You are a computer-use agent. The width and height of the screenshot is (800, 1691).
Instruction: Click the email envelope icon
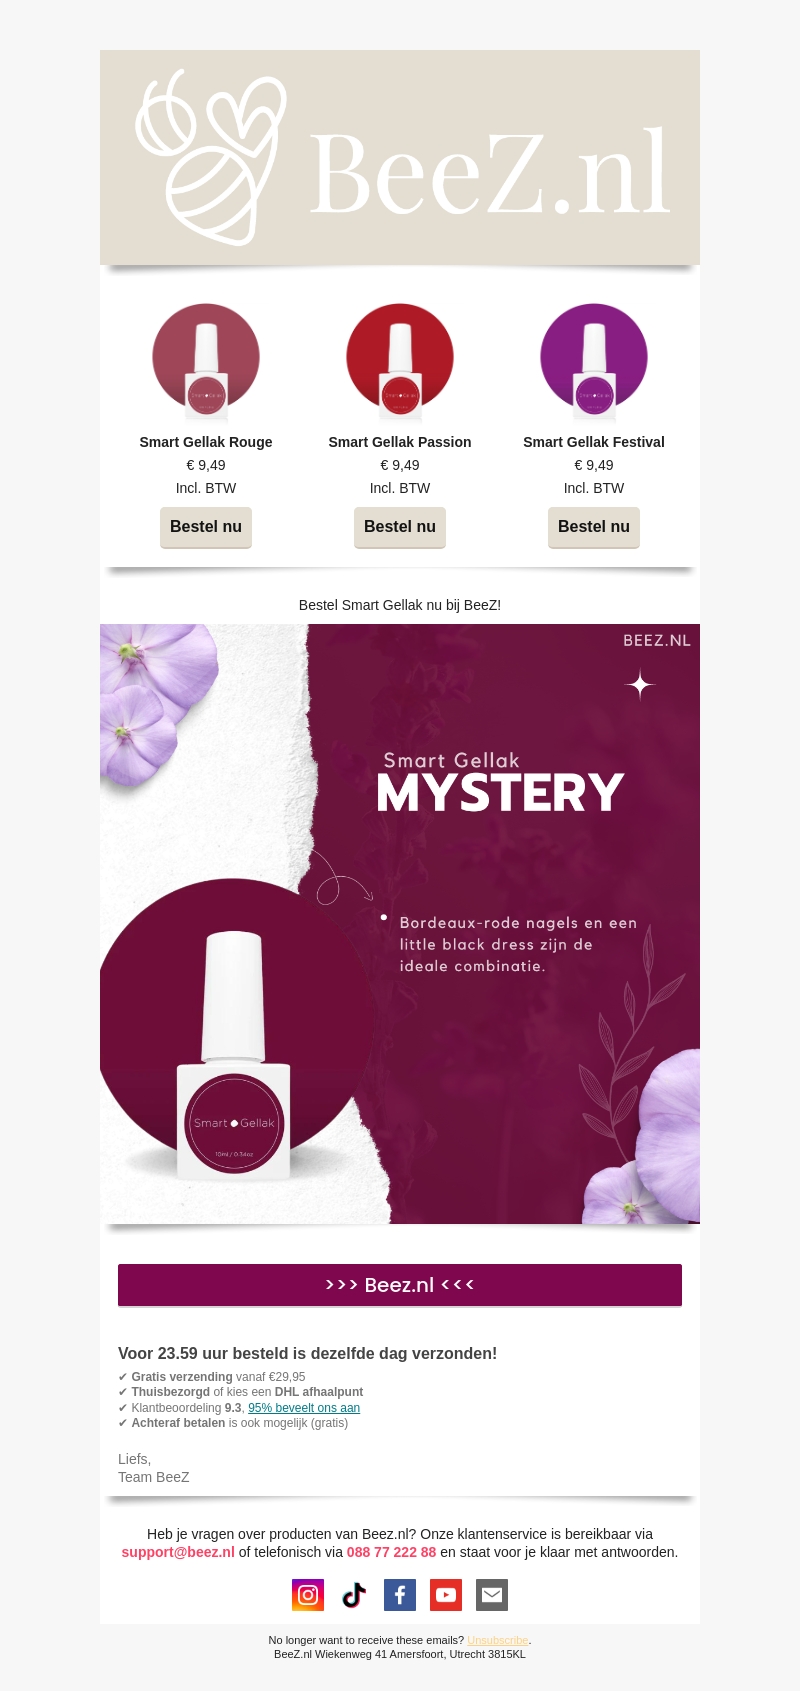[492, 1595]
